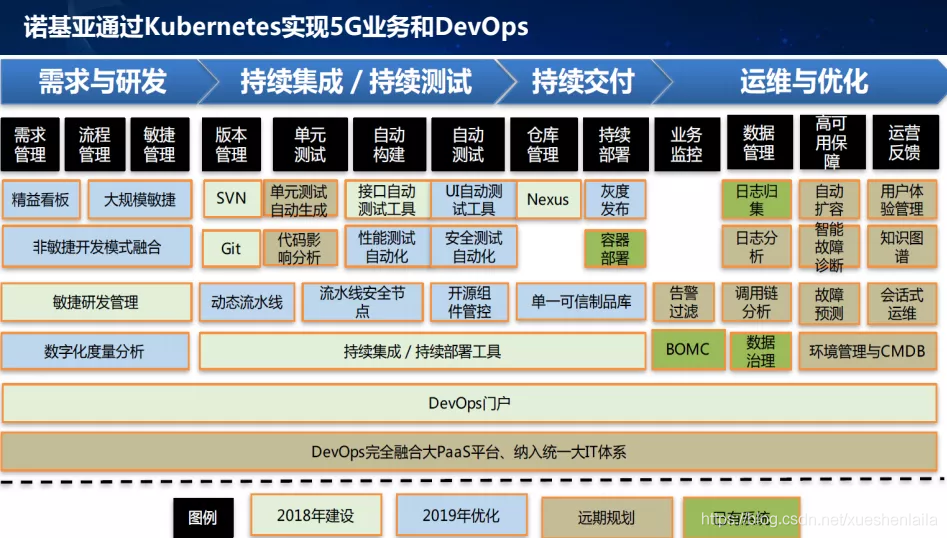Click the 自动扩容 box

[x=829, y=200]
